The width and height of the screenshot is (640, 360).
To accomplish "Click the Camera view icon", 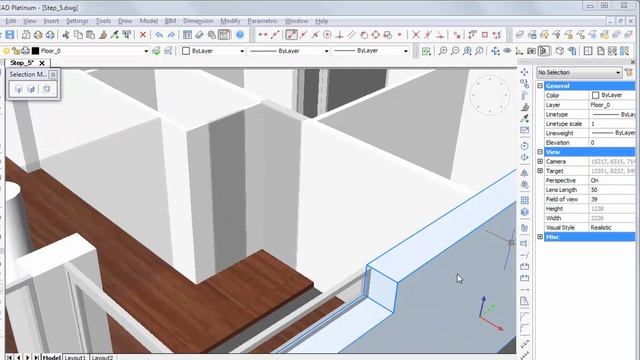I will pyautogui.click(x=531, y=51).
